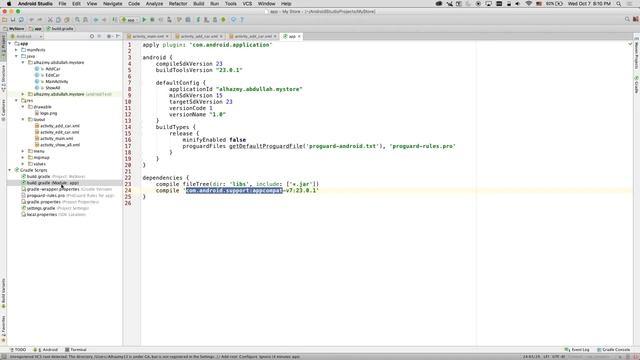Viewport: 640px width, 360px height.
Task: Open the Refactor menu
Action: (x=178, y=3)
